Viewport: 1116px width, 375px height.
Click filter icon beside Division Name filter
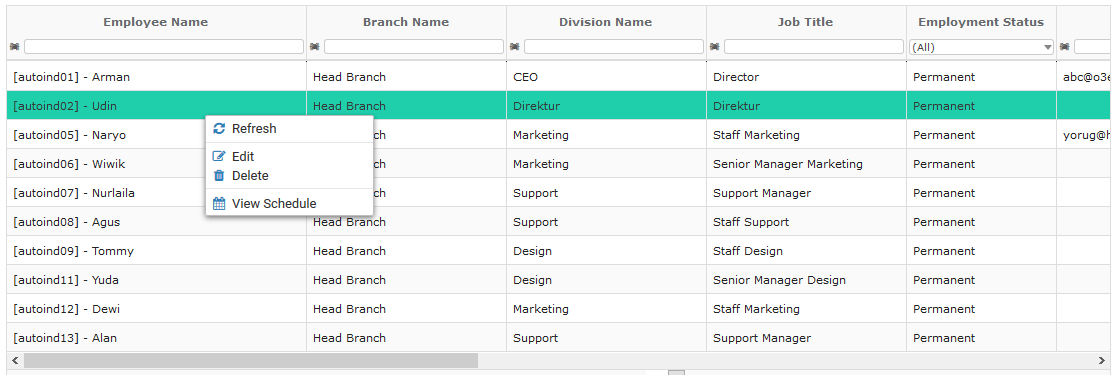click(x=515, y=46)
